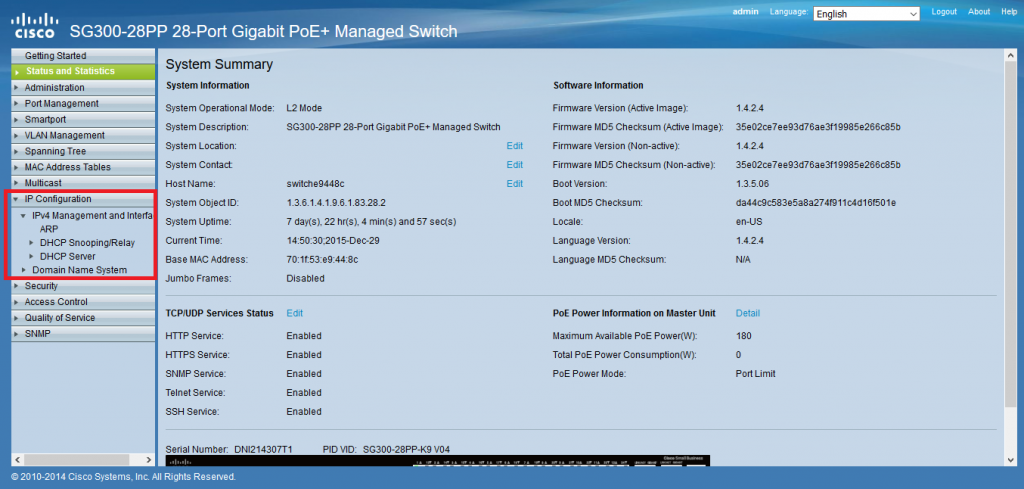Open the SNMP menu
This screenshot has height=489, width=1024.
click(x=84, y=334)
